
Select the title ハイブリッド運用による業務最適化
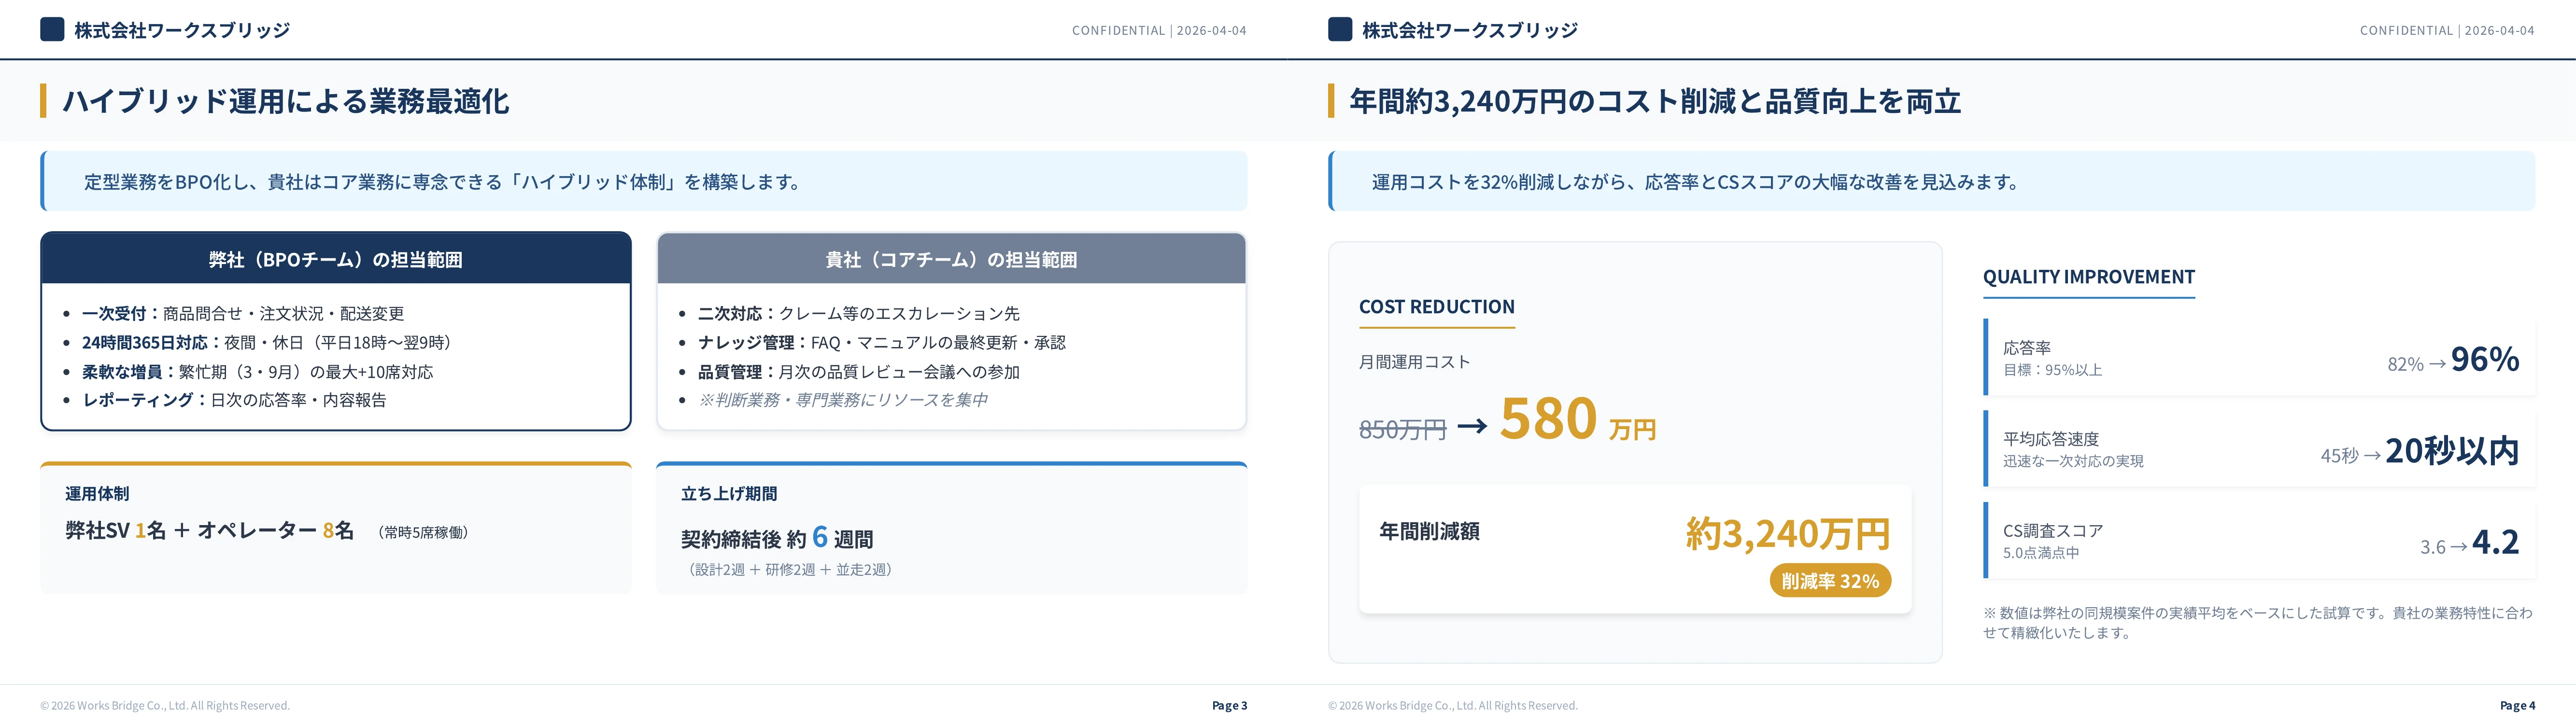286,101
